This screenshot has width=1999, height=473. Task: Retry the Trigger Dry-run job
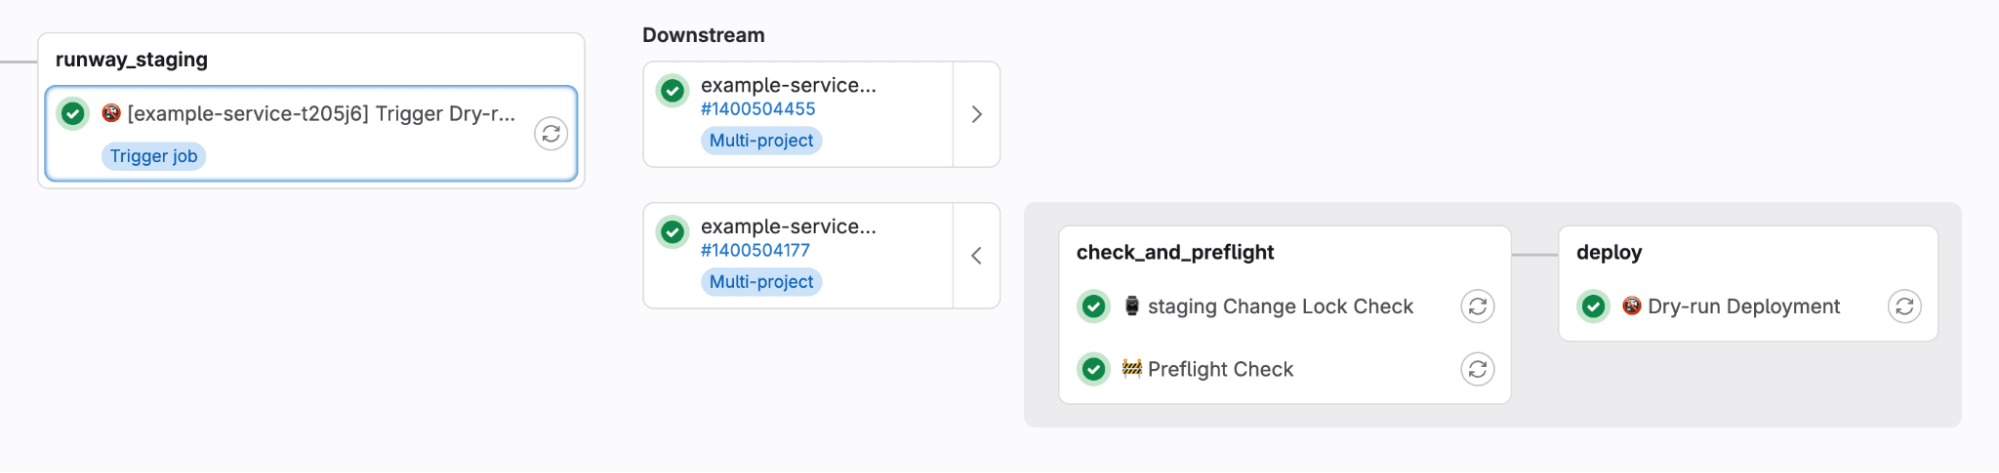click(551, 134)
